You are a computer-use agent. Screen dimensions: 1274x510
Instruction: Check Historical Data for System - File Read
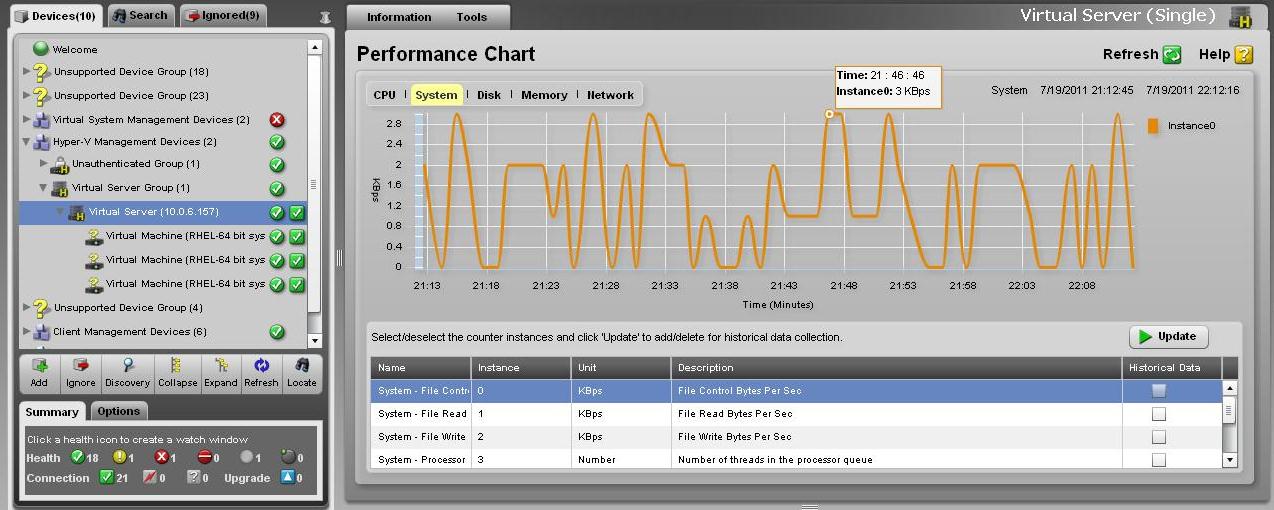point(1159,414)
